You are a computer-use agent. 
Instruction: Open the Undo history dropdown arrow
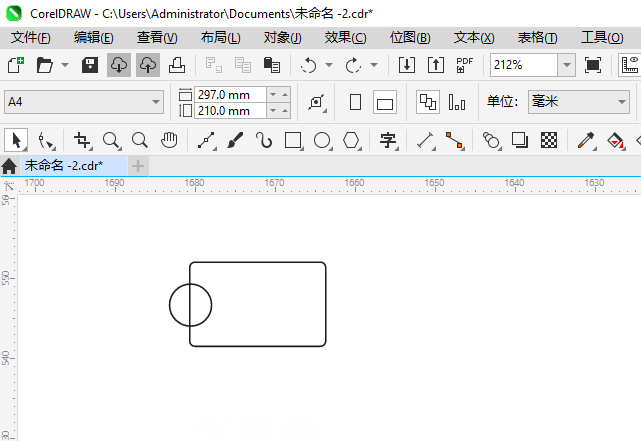click(329, 65)
